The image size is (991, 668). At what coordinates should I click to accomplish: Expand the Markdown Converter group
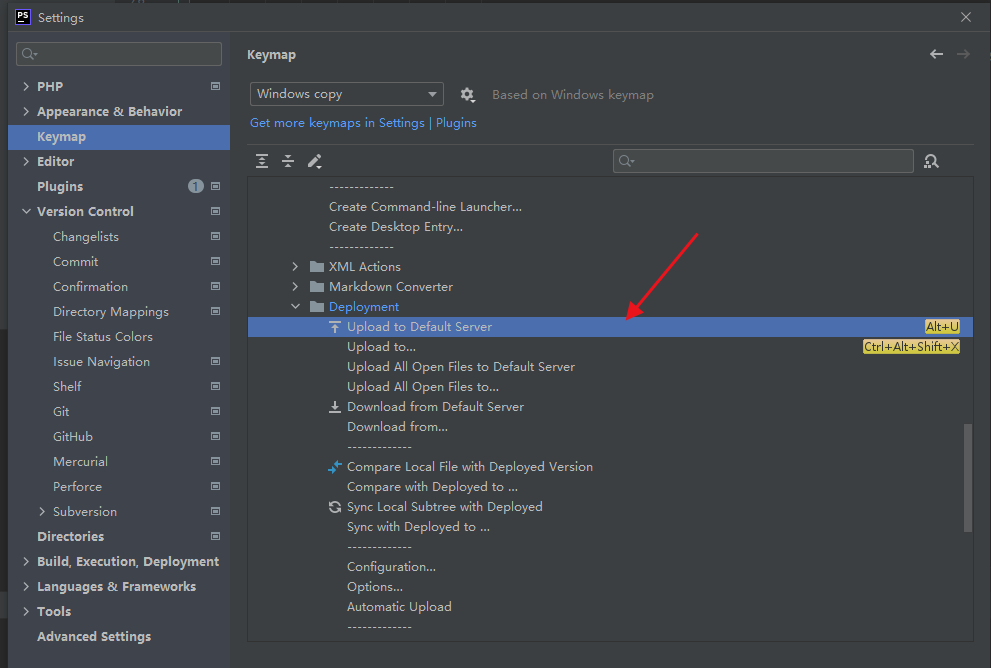(295, 287)
